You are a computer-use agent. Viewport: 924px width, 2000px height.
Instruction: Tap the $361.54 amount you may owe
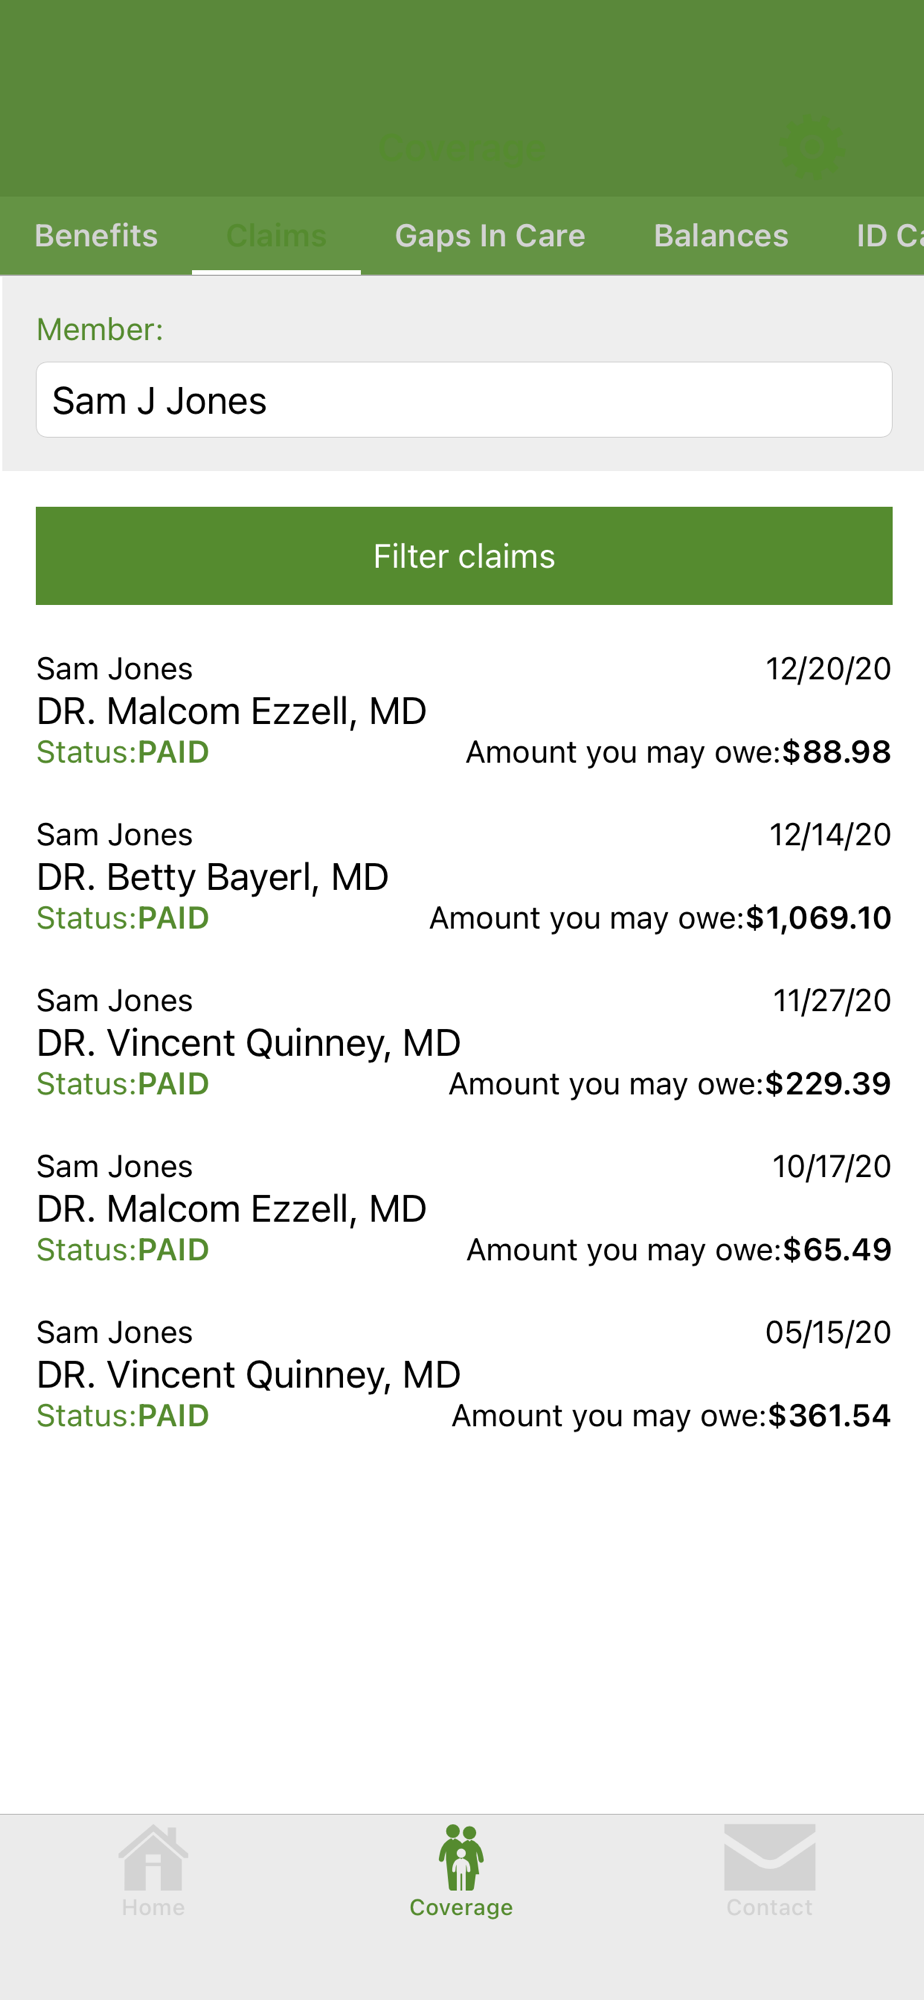(x=829, y=1416)
